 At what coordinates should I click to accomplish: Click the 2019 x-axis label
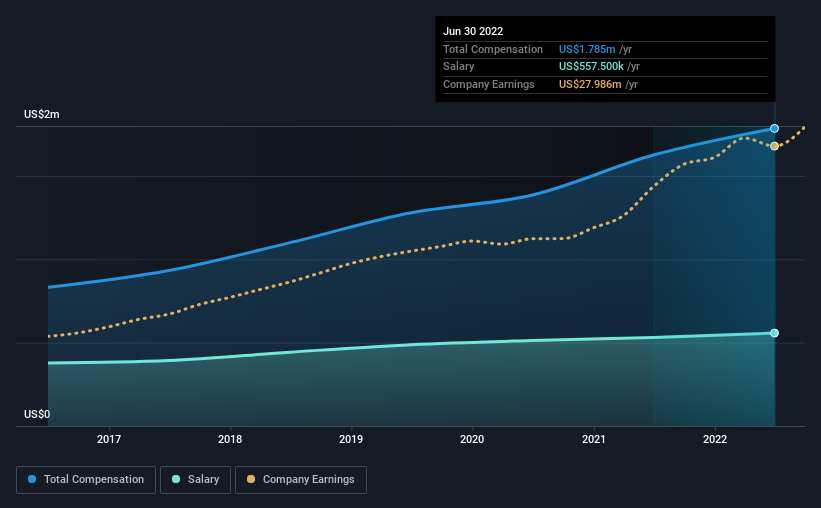pos(351,439)
